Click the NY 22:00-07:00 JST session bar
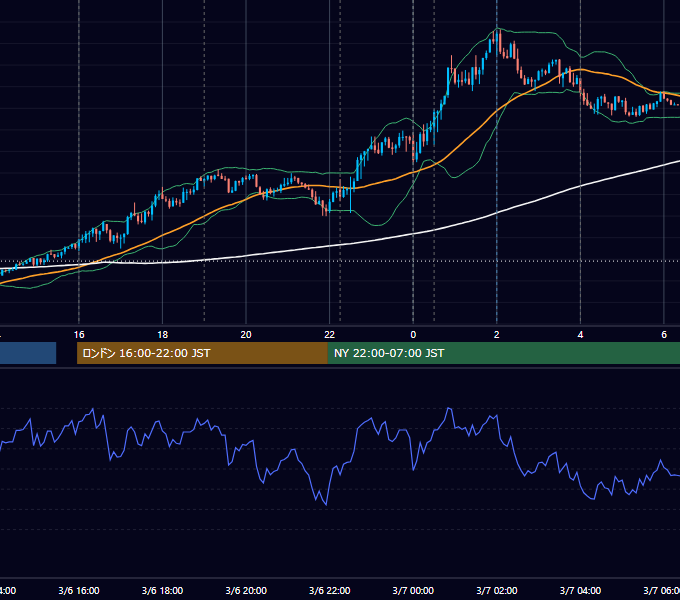The height and width of the screenshot is (600, 680). tap(503, 353)
